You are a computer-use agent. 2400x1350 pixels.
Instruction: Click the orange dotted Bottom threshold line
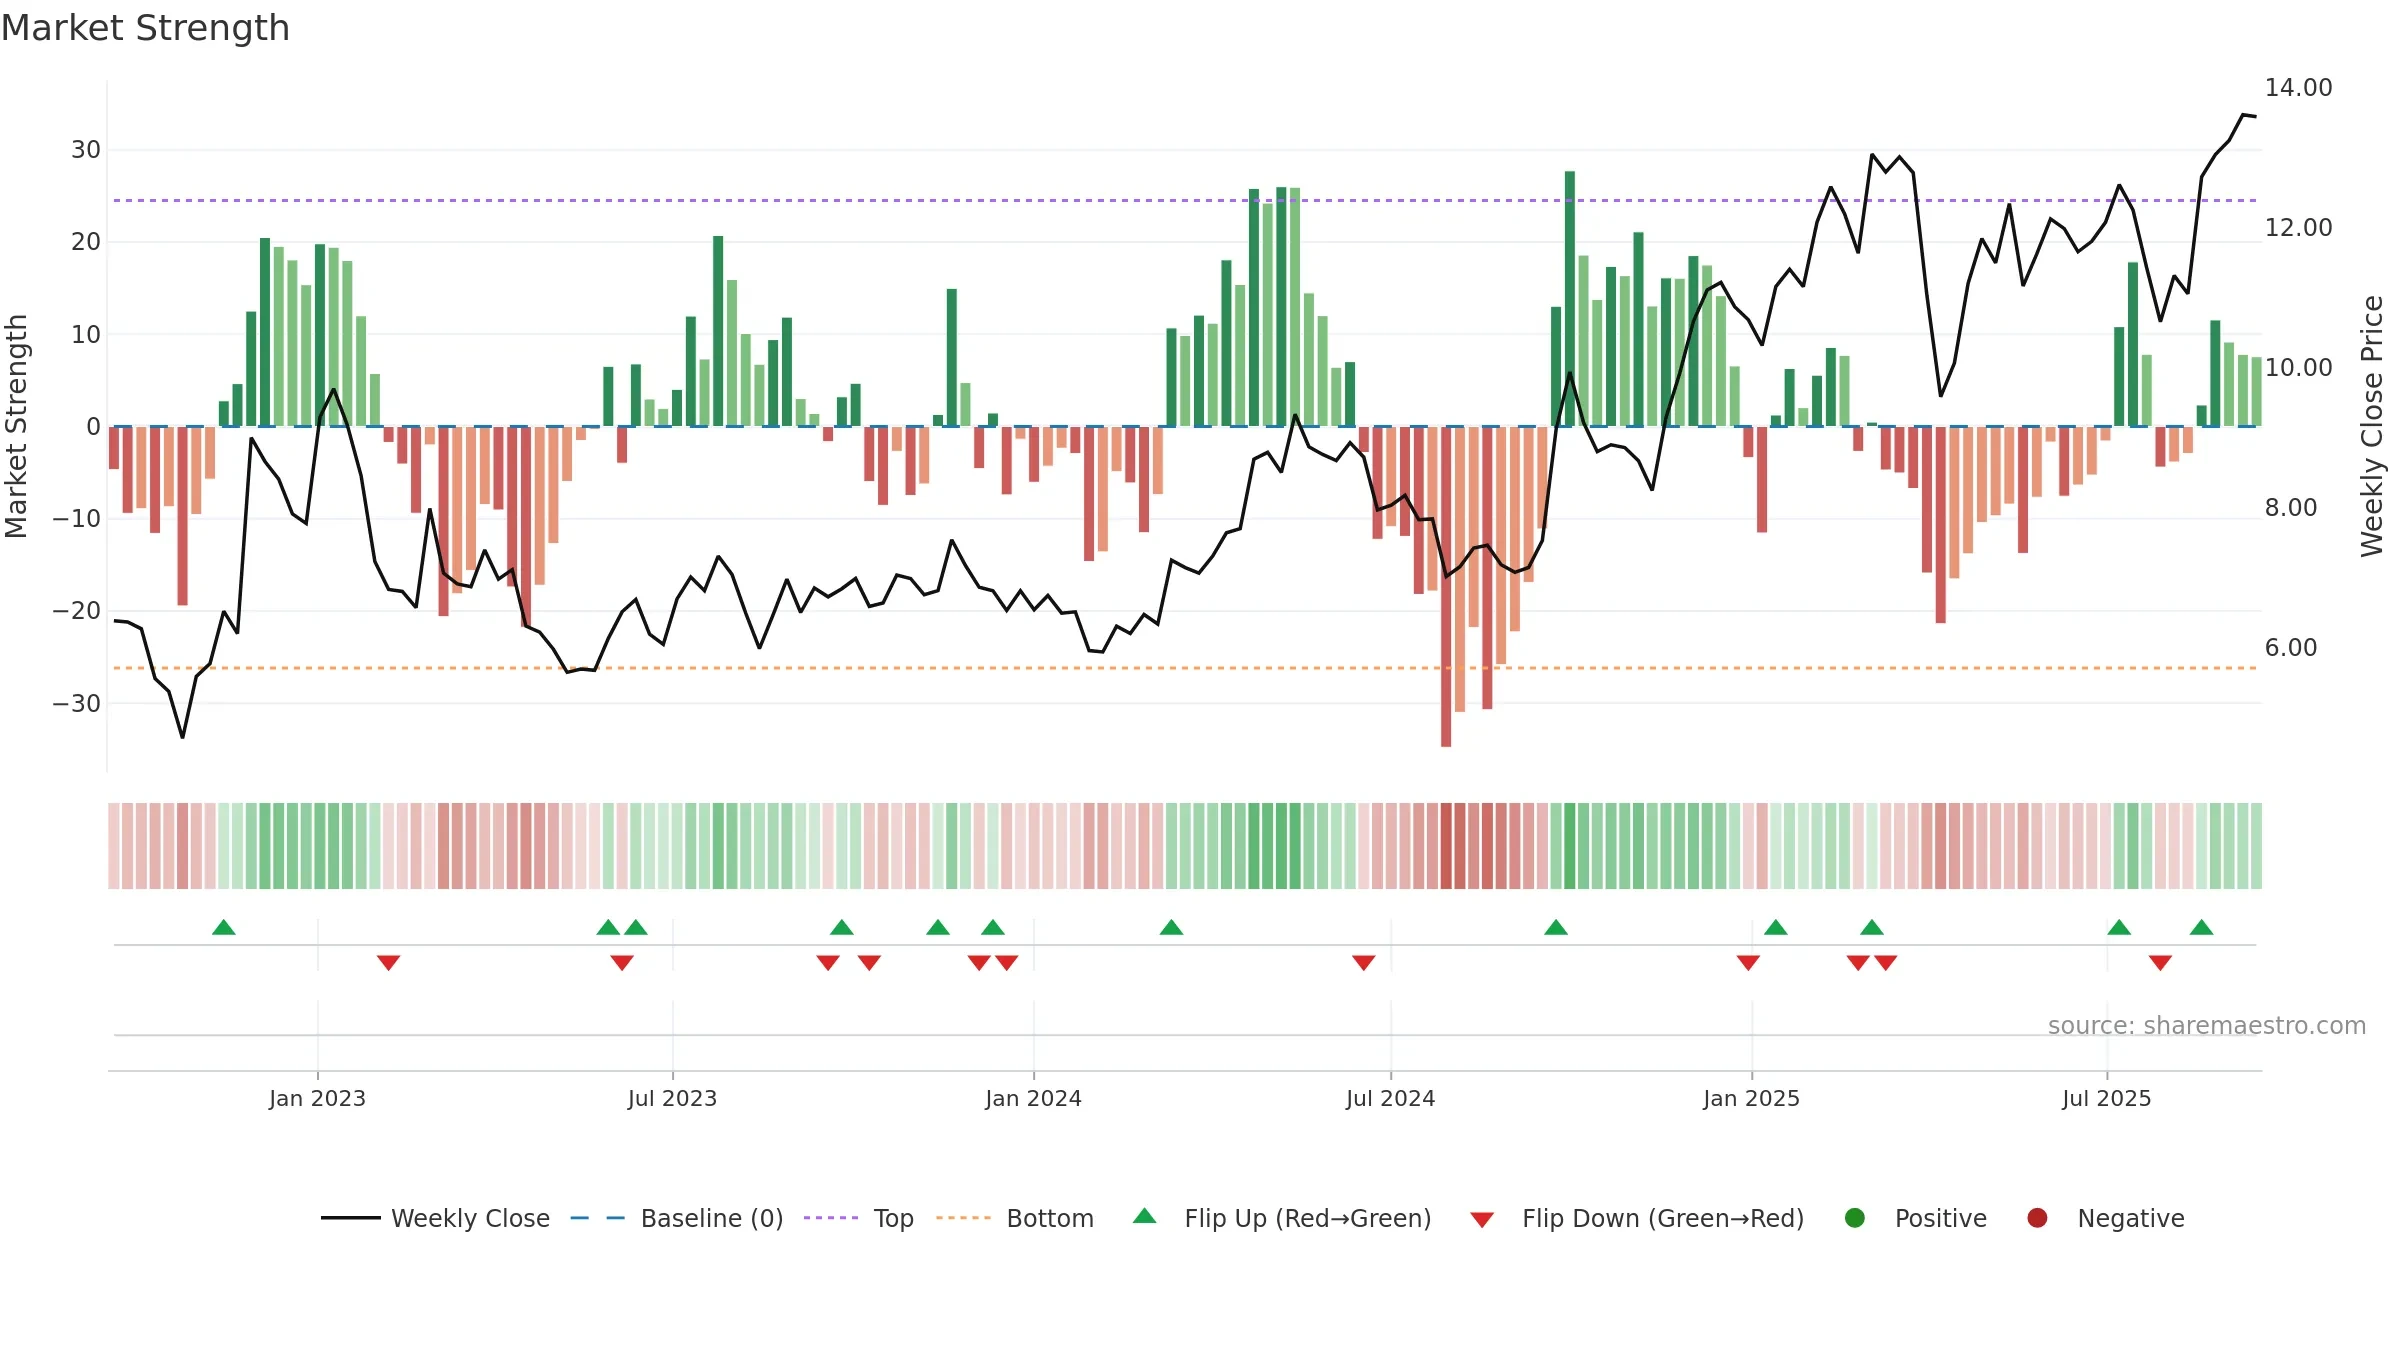[x=1185, y=667]
